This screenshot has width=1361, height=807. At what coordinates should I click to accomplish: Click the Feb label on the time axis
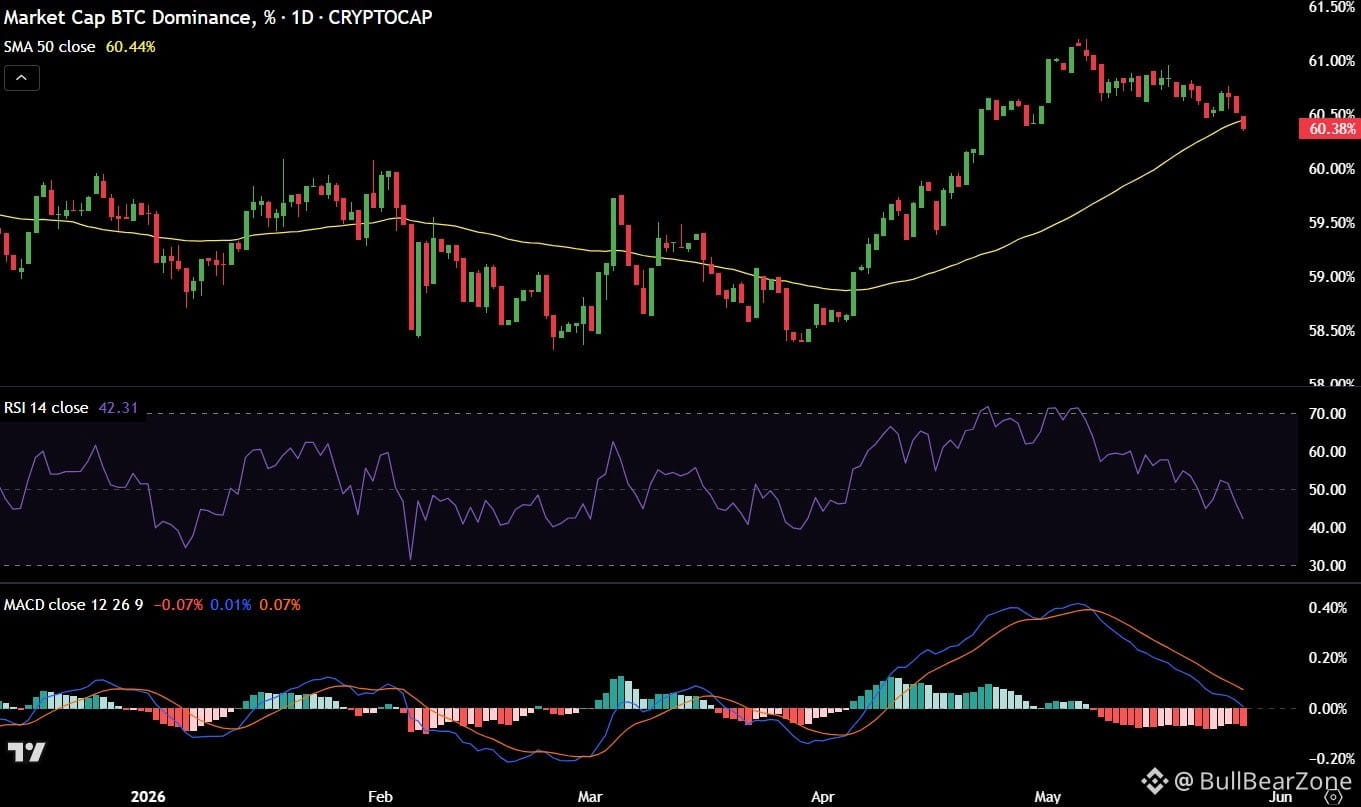[x=380, y=797]
